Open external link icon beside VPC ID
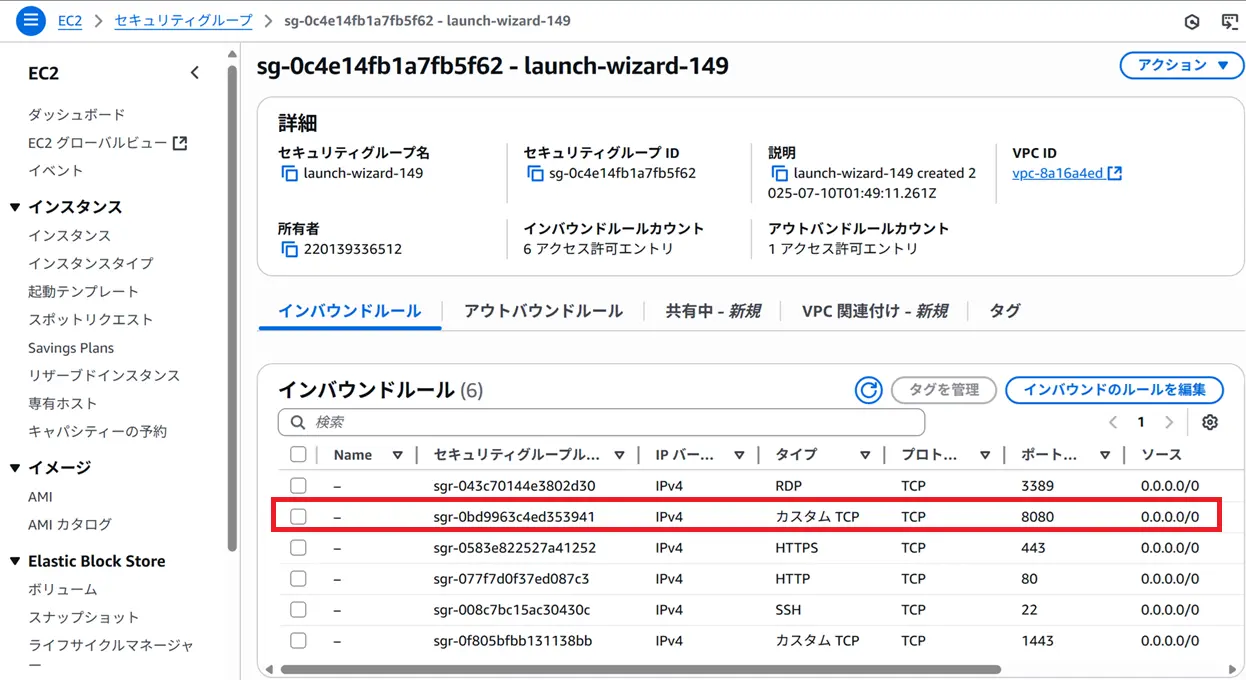1246x680 pixels. click(1115, 174)
